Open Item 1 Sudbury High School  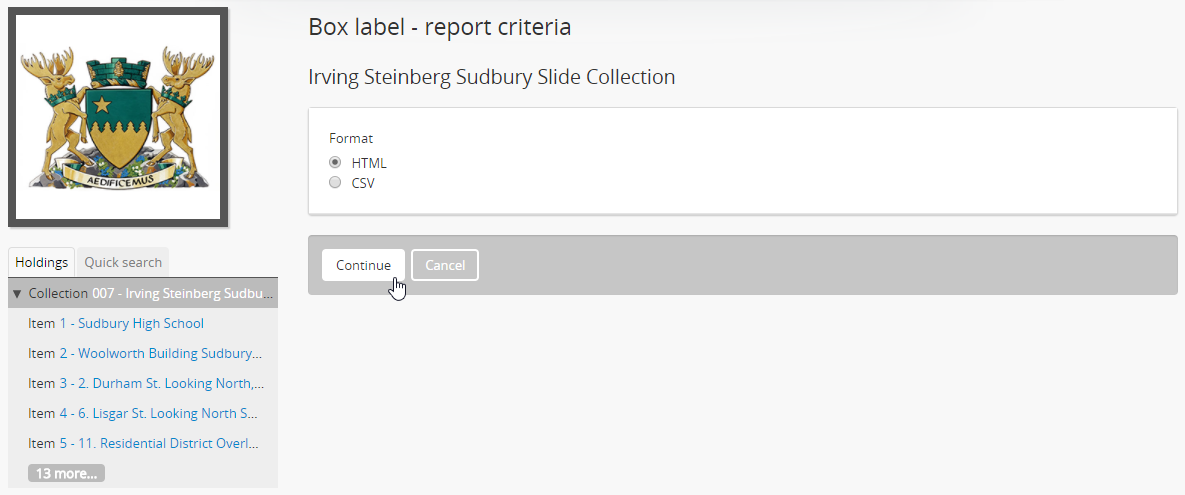pyautogui.click(x=131, y=324)
